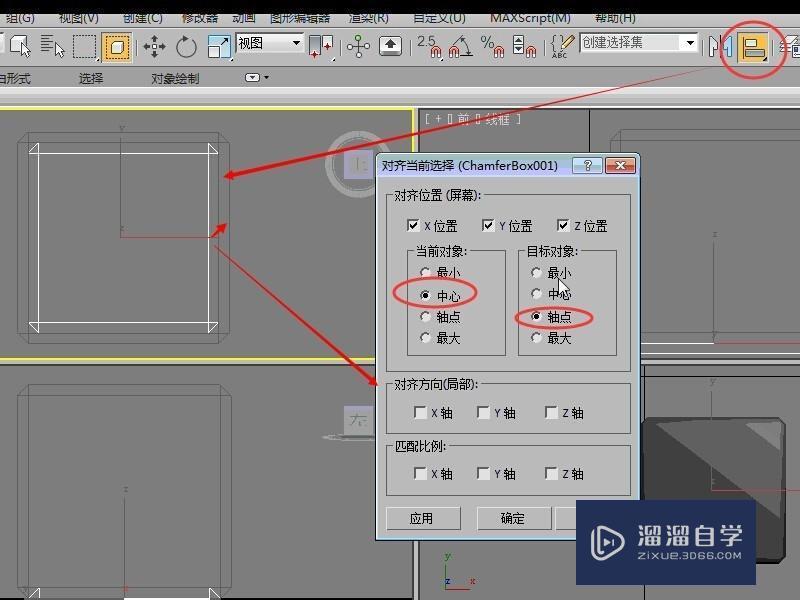
Task: Select Maximum for Target Object
Action: pyautogui.click(x=536, y=337)
